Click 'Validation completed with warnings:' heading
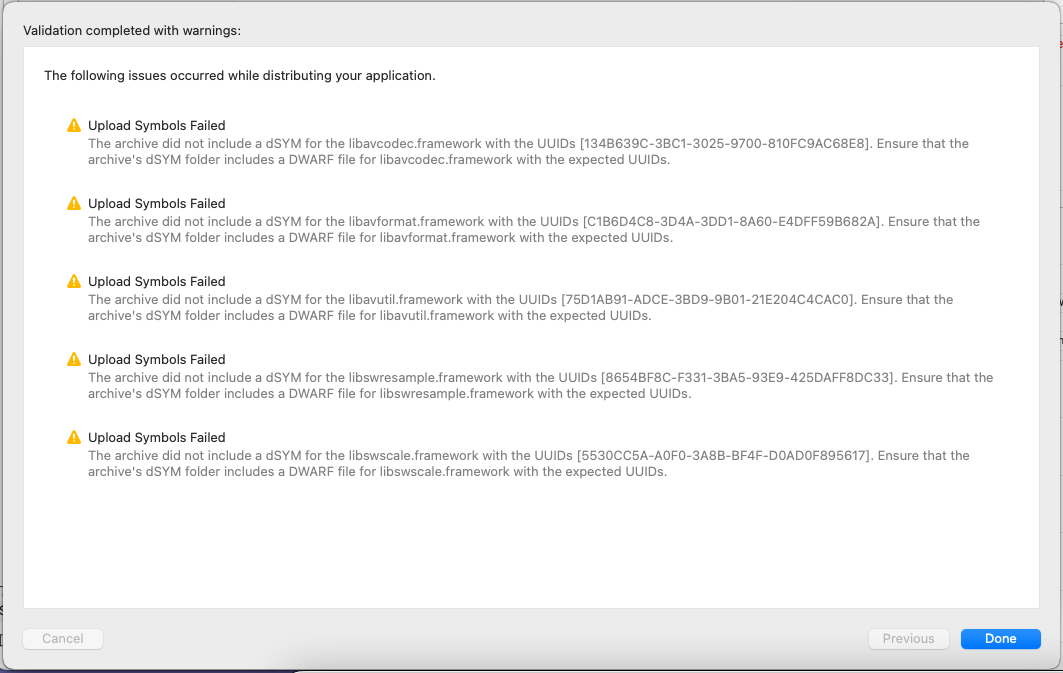 pyautogui.click(x=132, y=30)
